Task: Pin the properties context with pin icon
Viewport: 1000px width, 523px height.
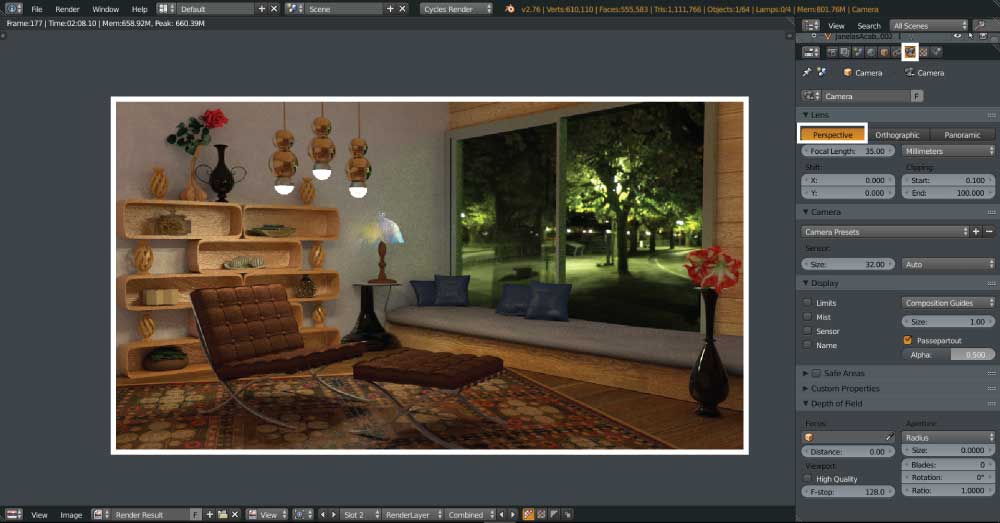Action: pyautogui.click(x=808, y=73)
